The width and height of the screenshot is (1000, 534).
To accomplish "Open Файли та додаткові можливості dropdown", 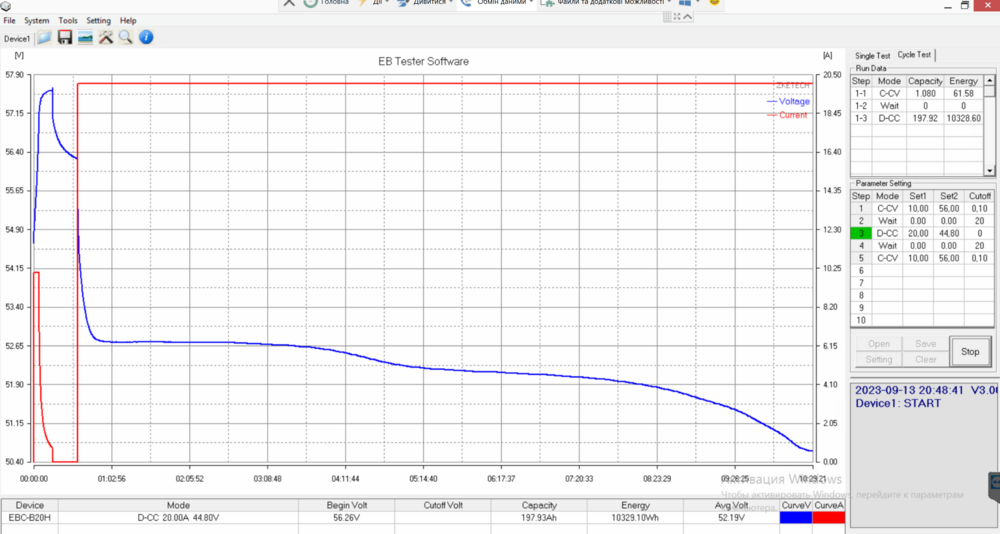I will [x=605, y=3].
